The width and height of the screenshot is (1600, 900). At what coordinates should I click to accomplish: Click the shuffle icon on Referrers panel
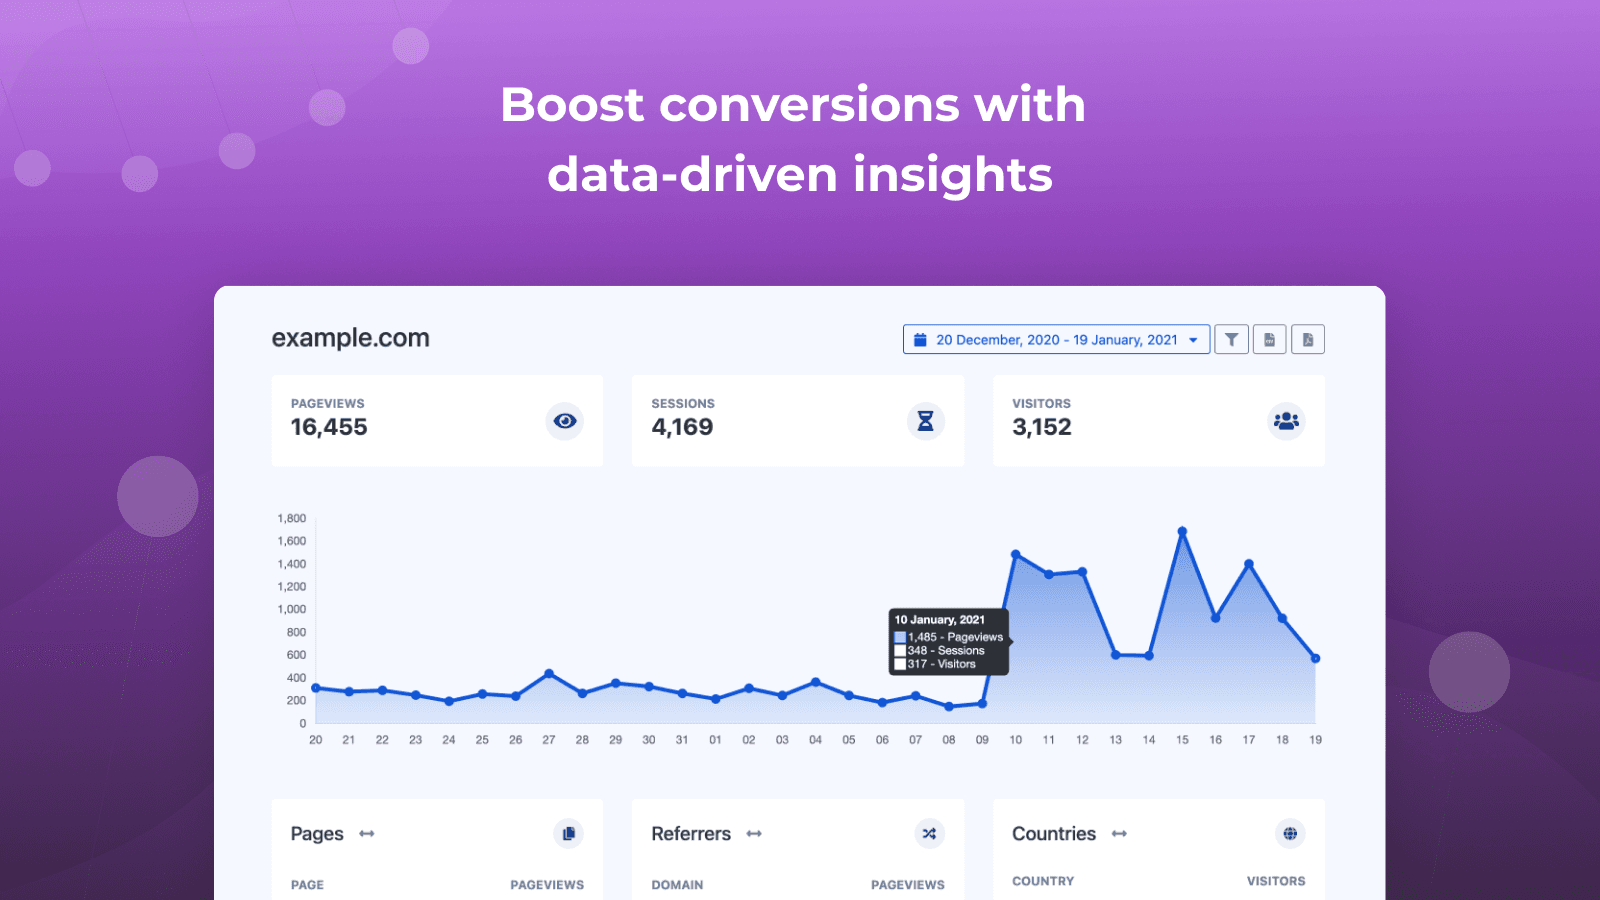tap(929, 833)
